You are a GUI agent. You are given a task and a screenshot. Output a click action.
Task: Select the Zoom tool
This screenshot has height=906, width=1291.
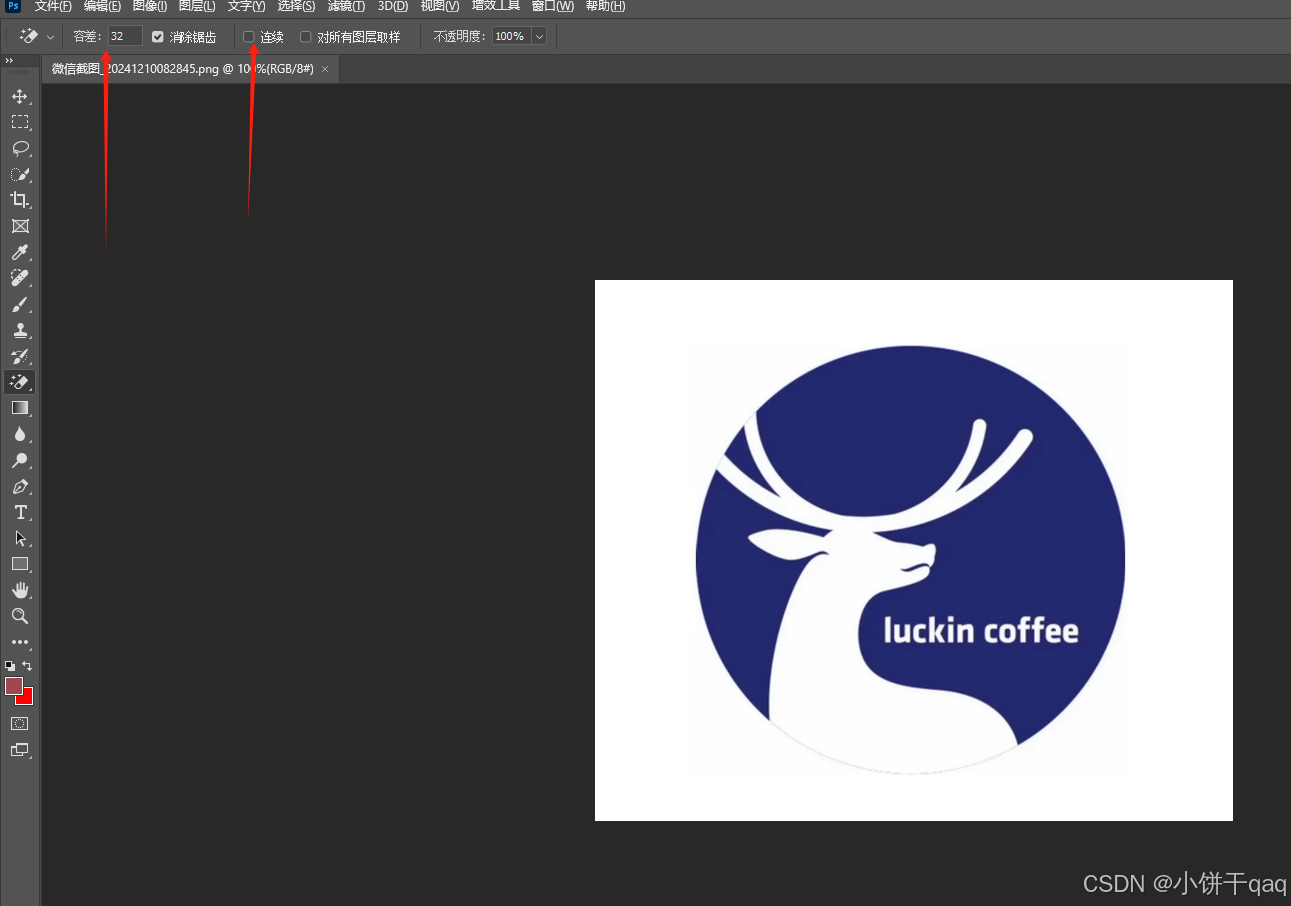point(19,616)
